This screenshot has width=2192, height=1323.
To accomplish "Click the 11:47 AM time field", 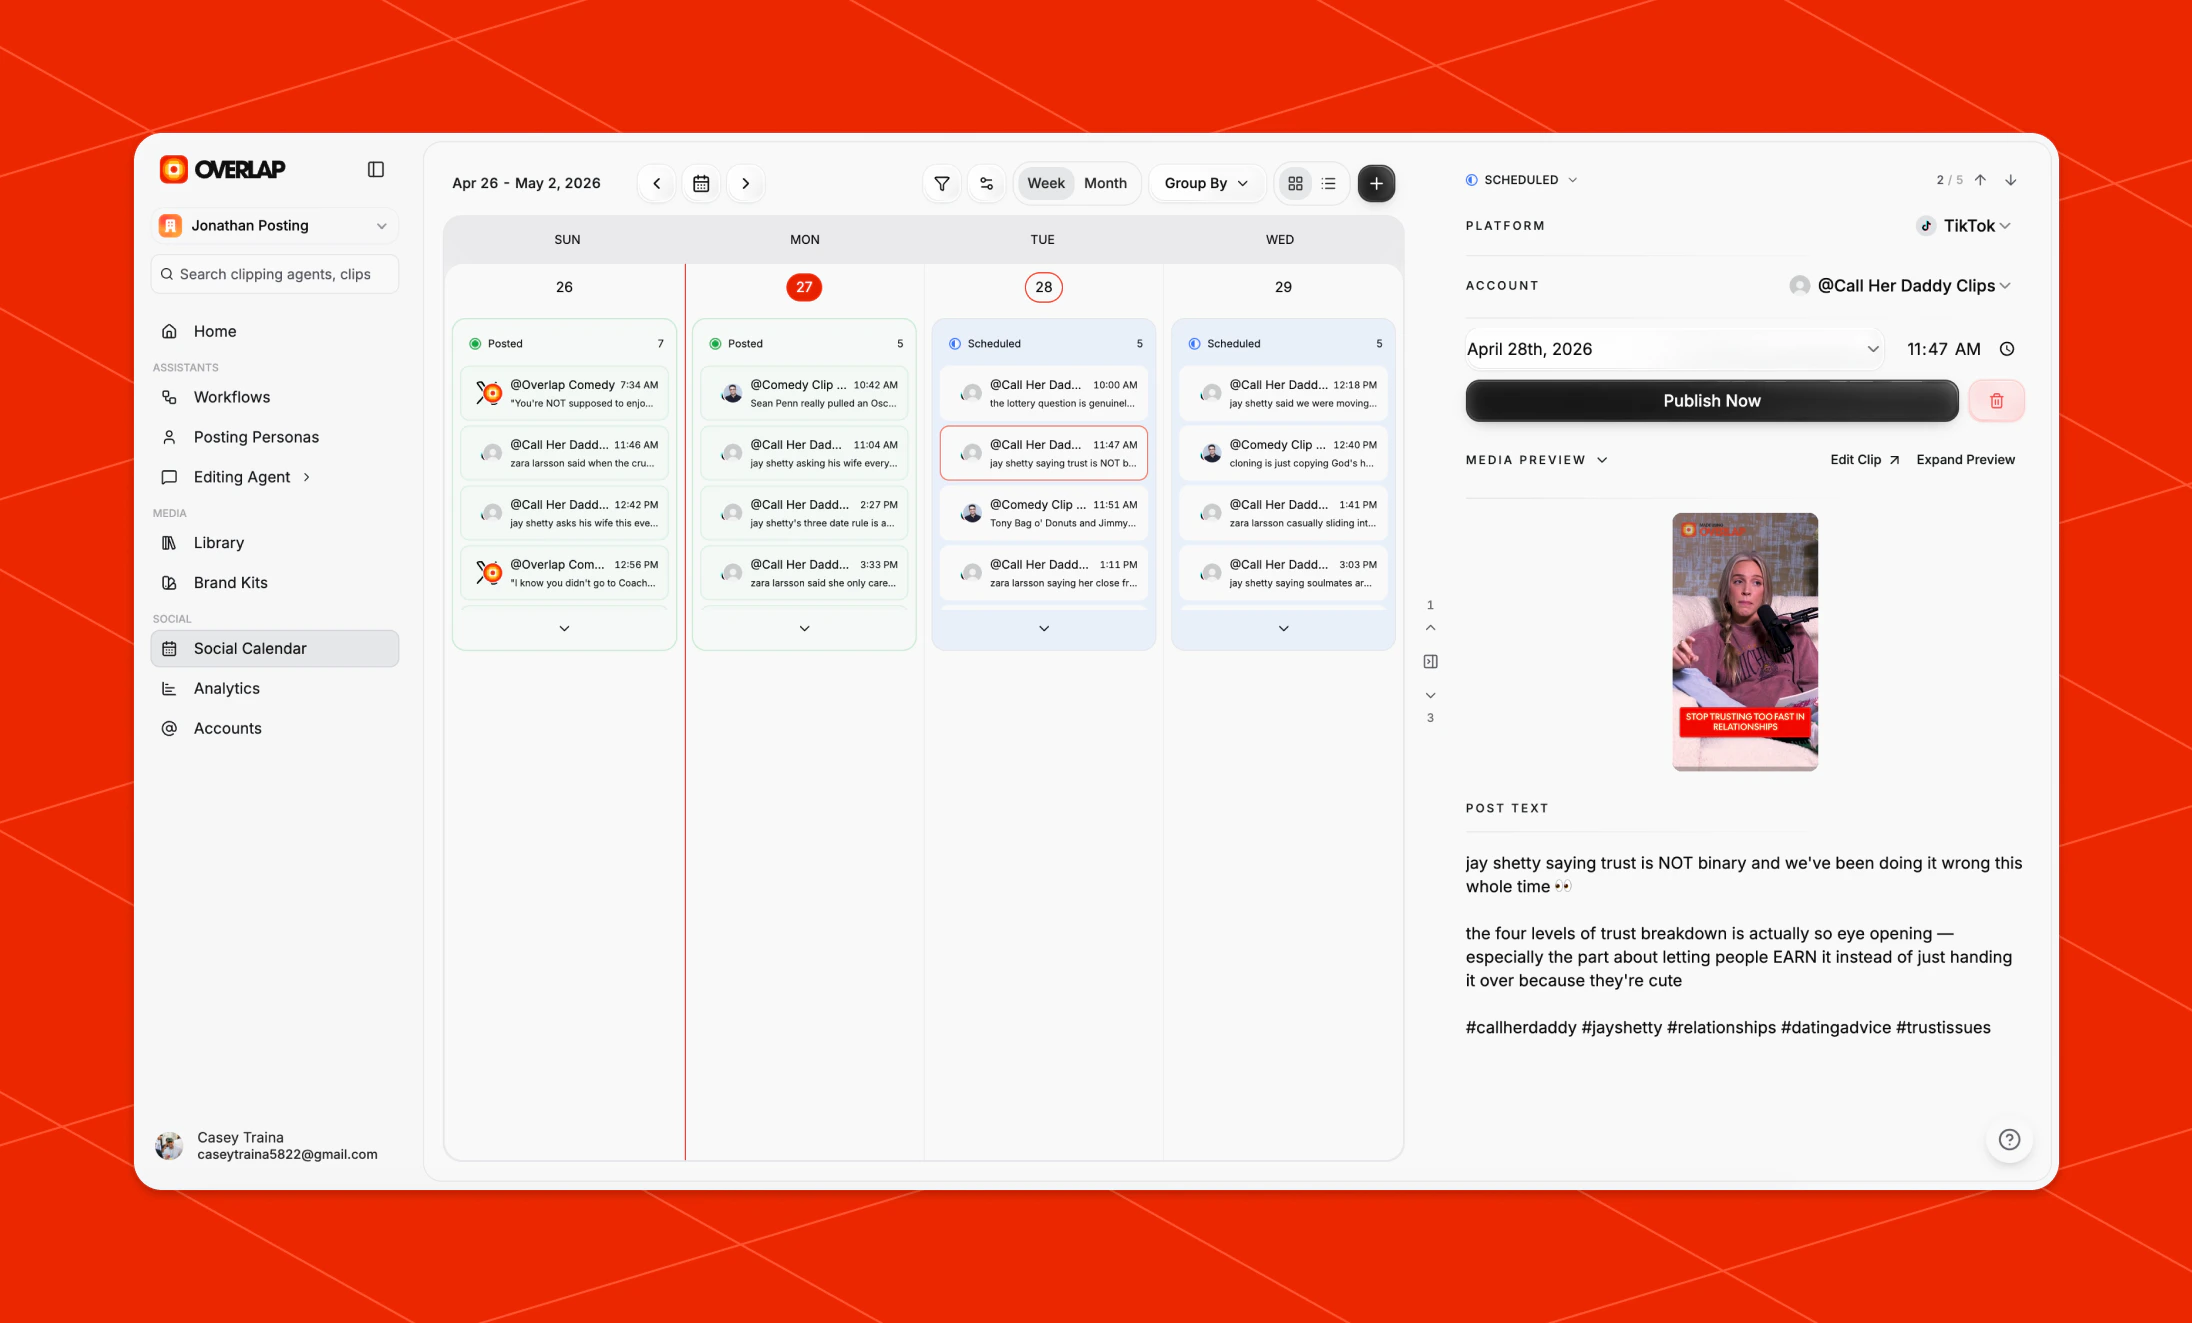I will [x=1943, y=349].
